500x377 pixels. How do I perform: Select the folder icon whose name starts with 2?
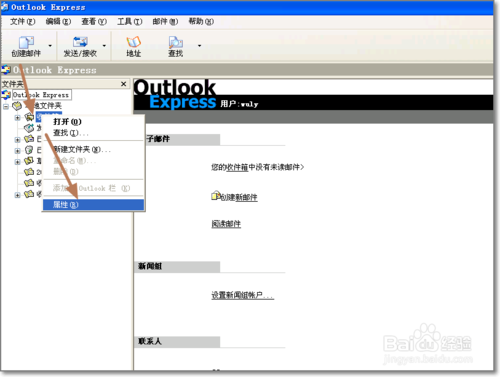point(29,172)
